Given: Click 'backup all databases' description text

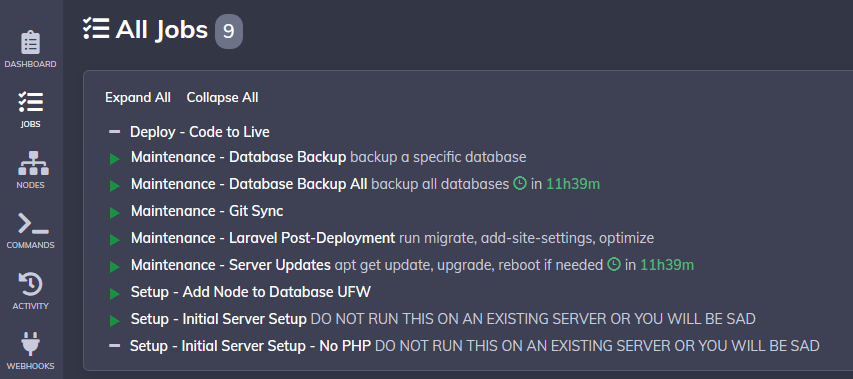Looking at the screenshot, I should pyautogui.click(x=440, y=184).
